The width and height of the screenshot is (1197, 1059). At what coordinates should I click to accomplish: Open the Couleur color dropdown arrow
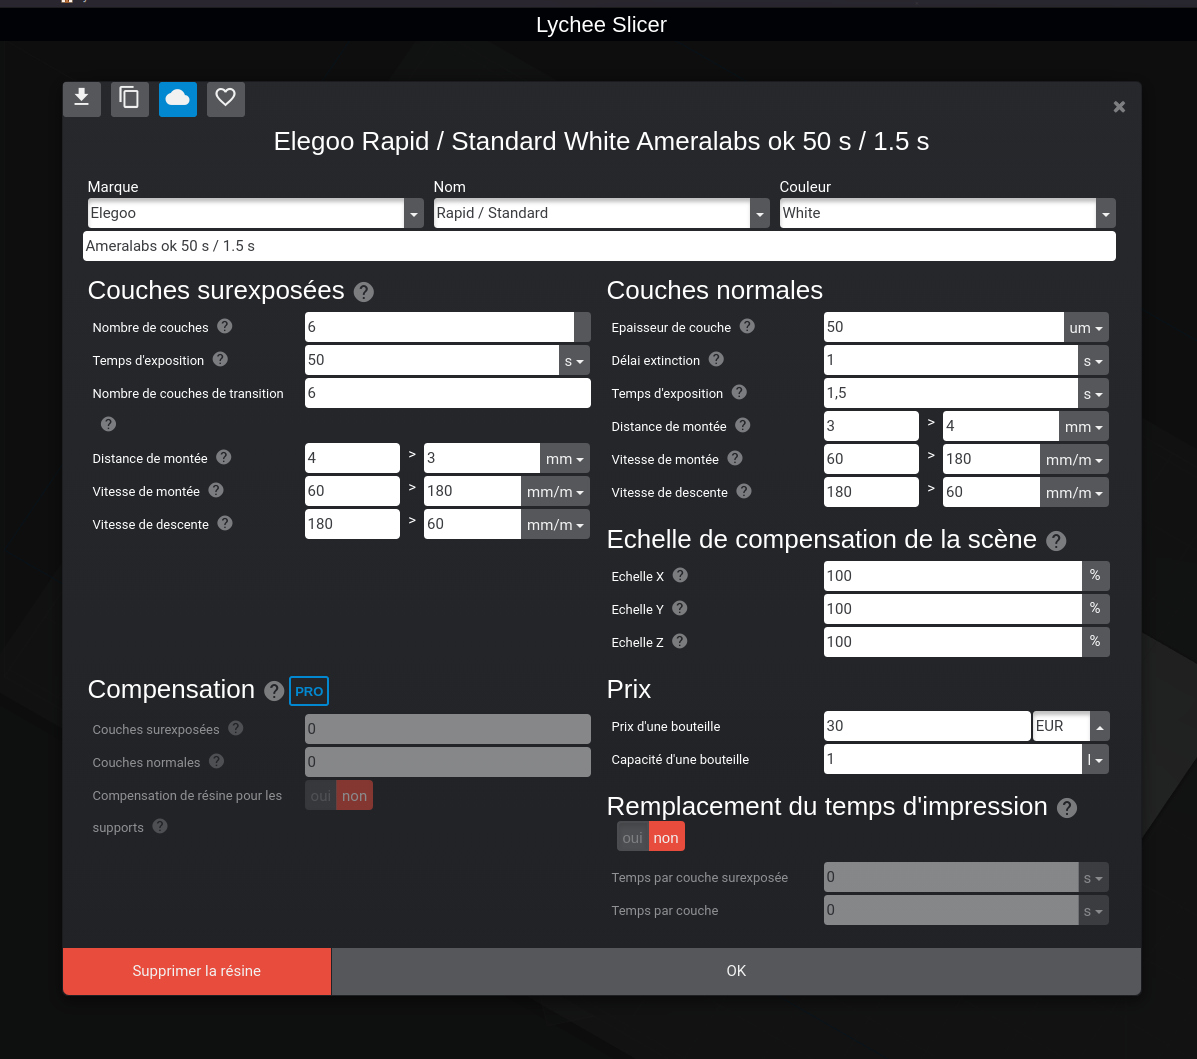[x=1105, y=214]
